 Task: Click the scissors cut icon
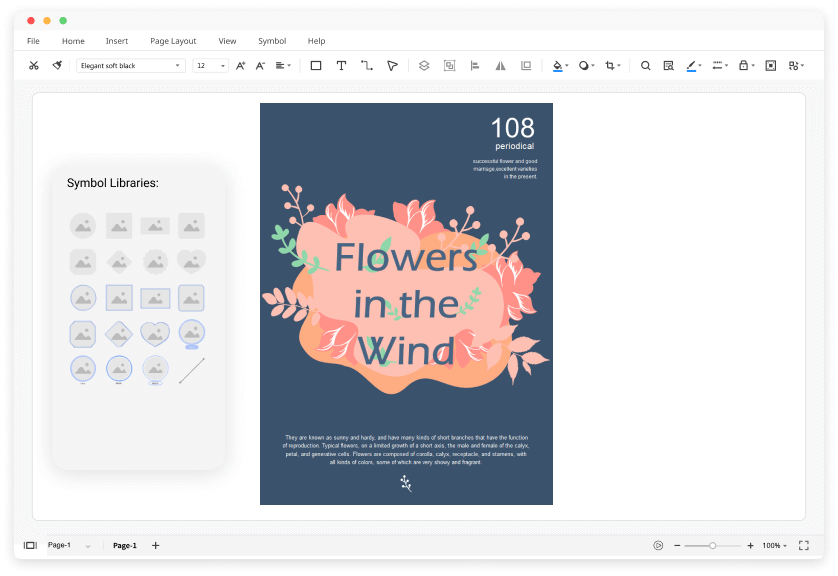33,66
